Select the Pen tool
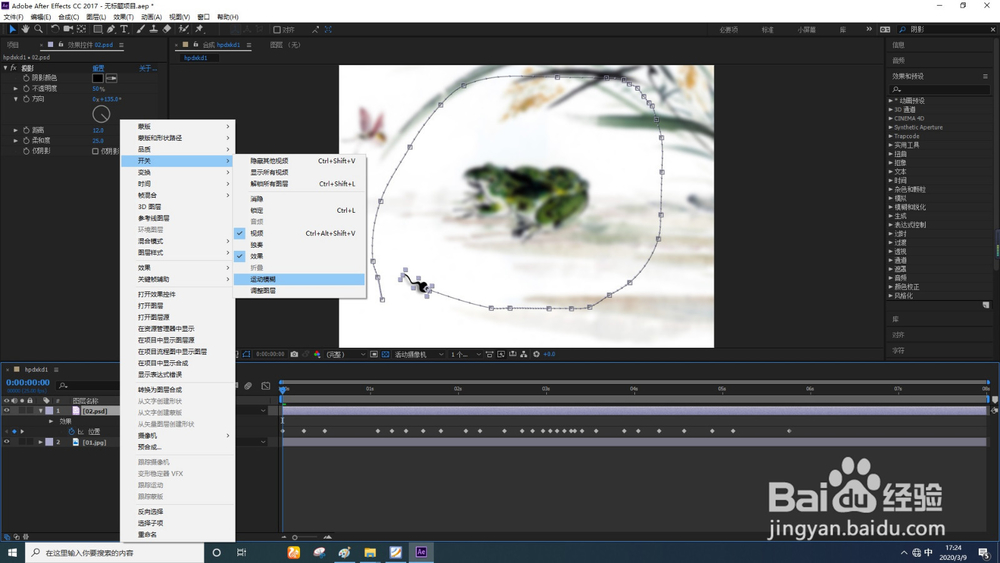The image size is (1000, 563). [x=111, y=29]
